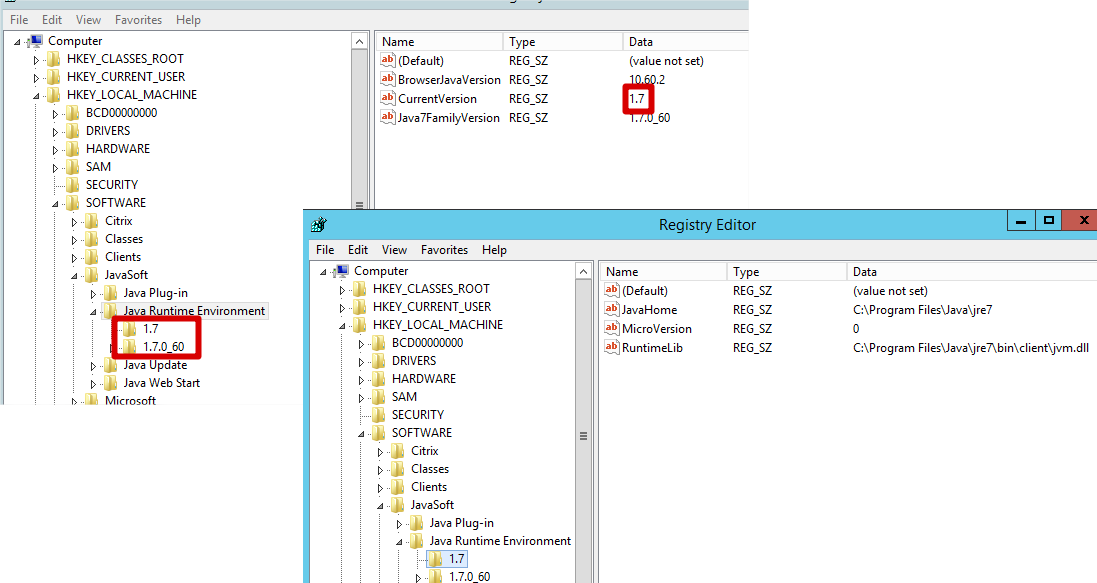Screen dimensions: 1097x583
Task: Click jvm.dll path data for RuntimeLib
Action: coord(970,348)
